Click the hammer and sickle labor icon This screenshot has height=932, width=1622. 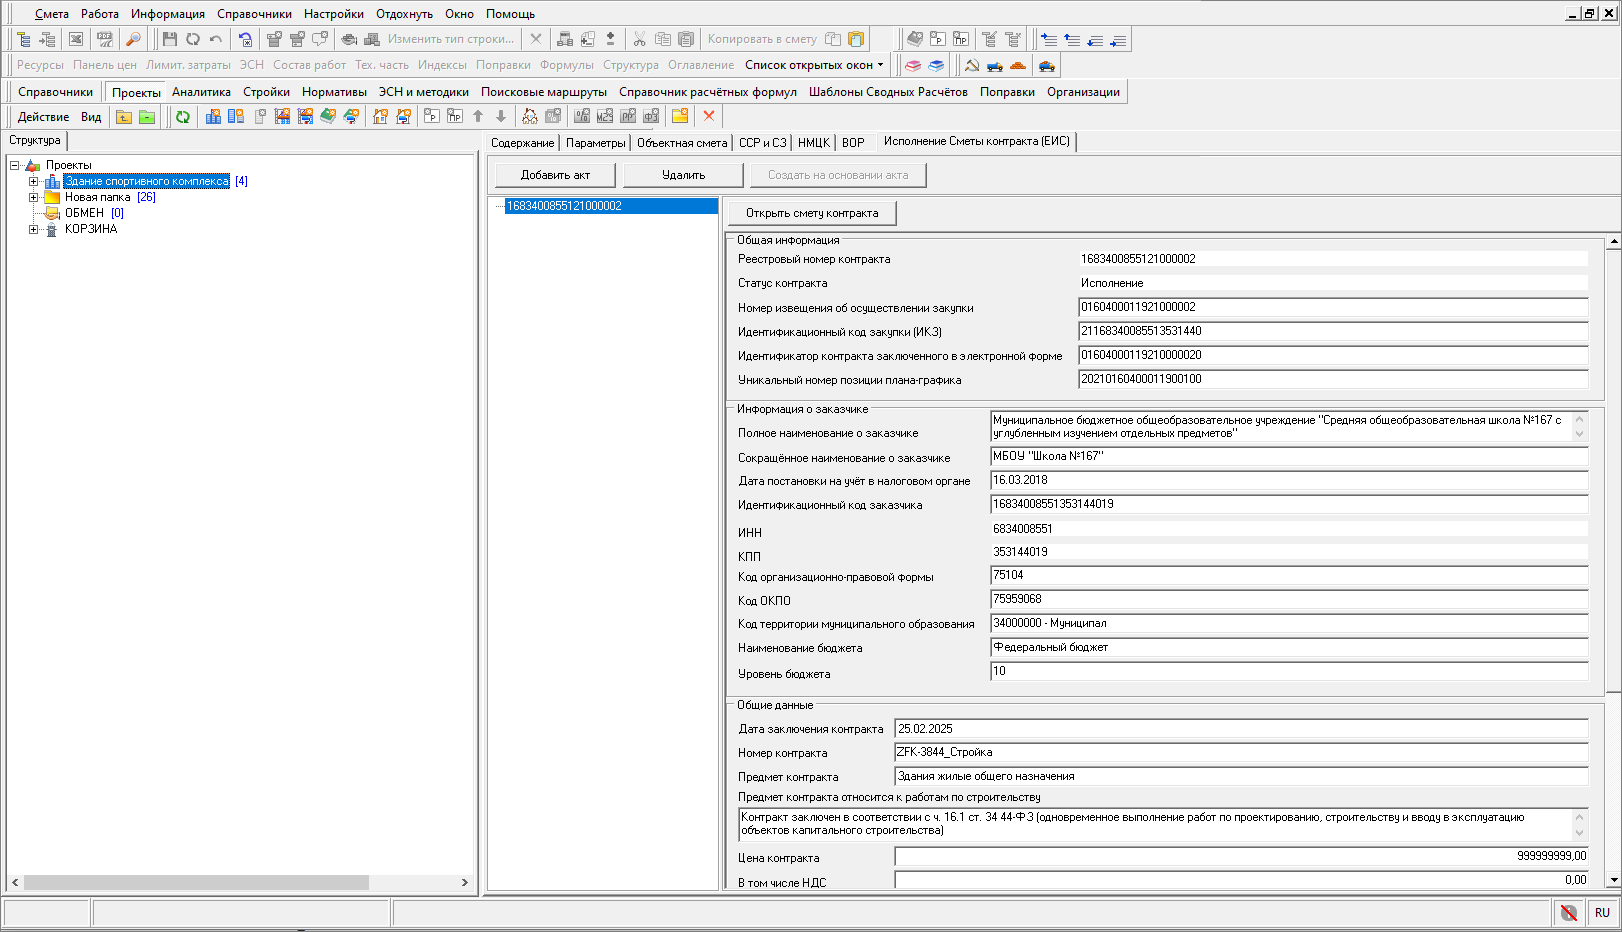pyautogui.click(x=971, y=66)
